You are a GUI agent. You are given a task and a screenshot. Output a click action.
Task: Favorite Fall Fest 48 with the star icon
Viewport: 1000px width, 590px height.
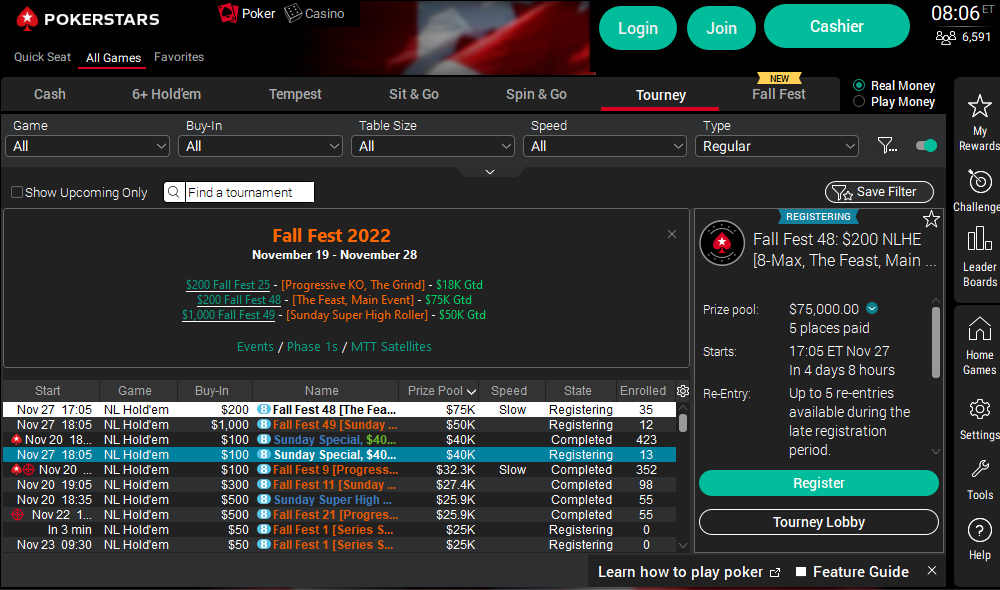pos(931,219)
